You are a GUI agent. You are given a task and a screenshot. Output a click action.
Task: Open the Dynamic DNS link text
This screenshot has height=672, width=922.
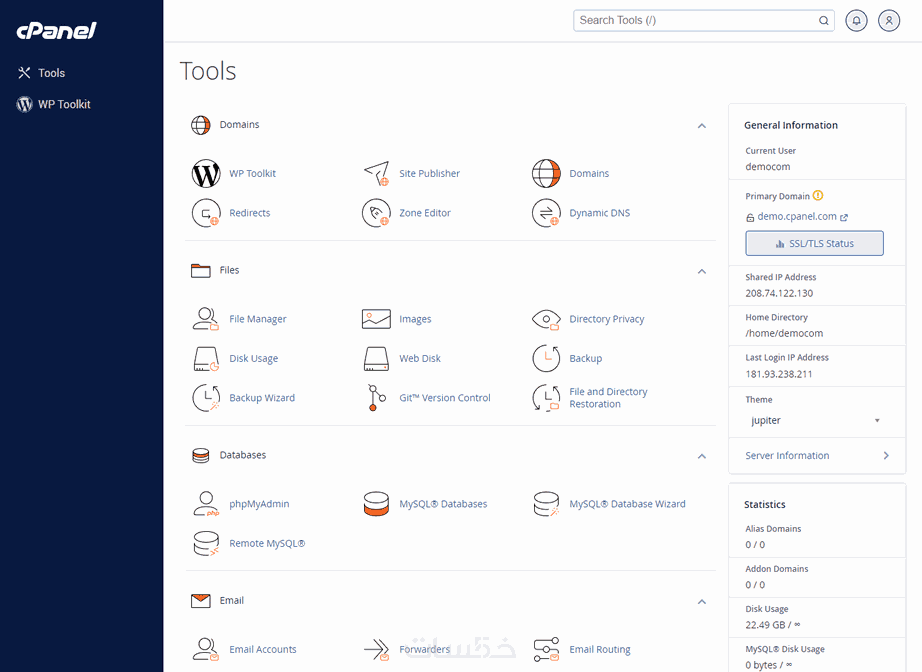pyautogui.click(x=599, y=213)
